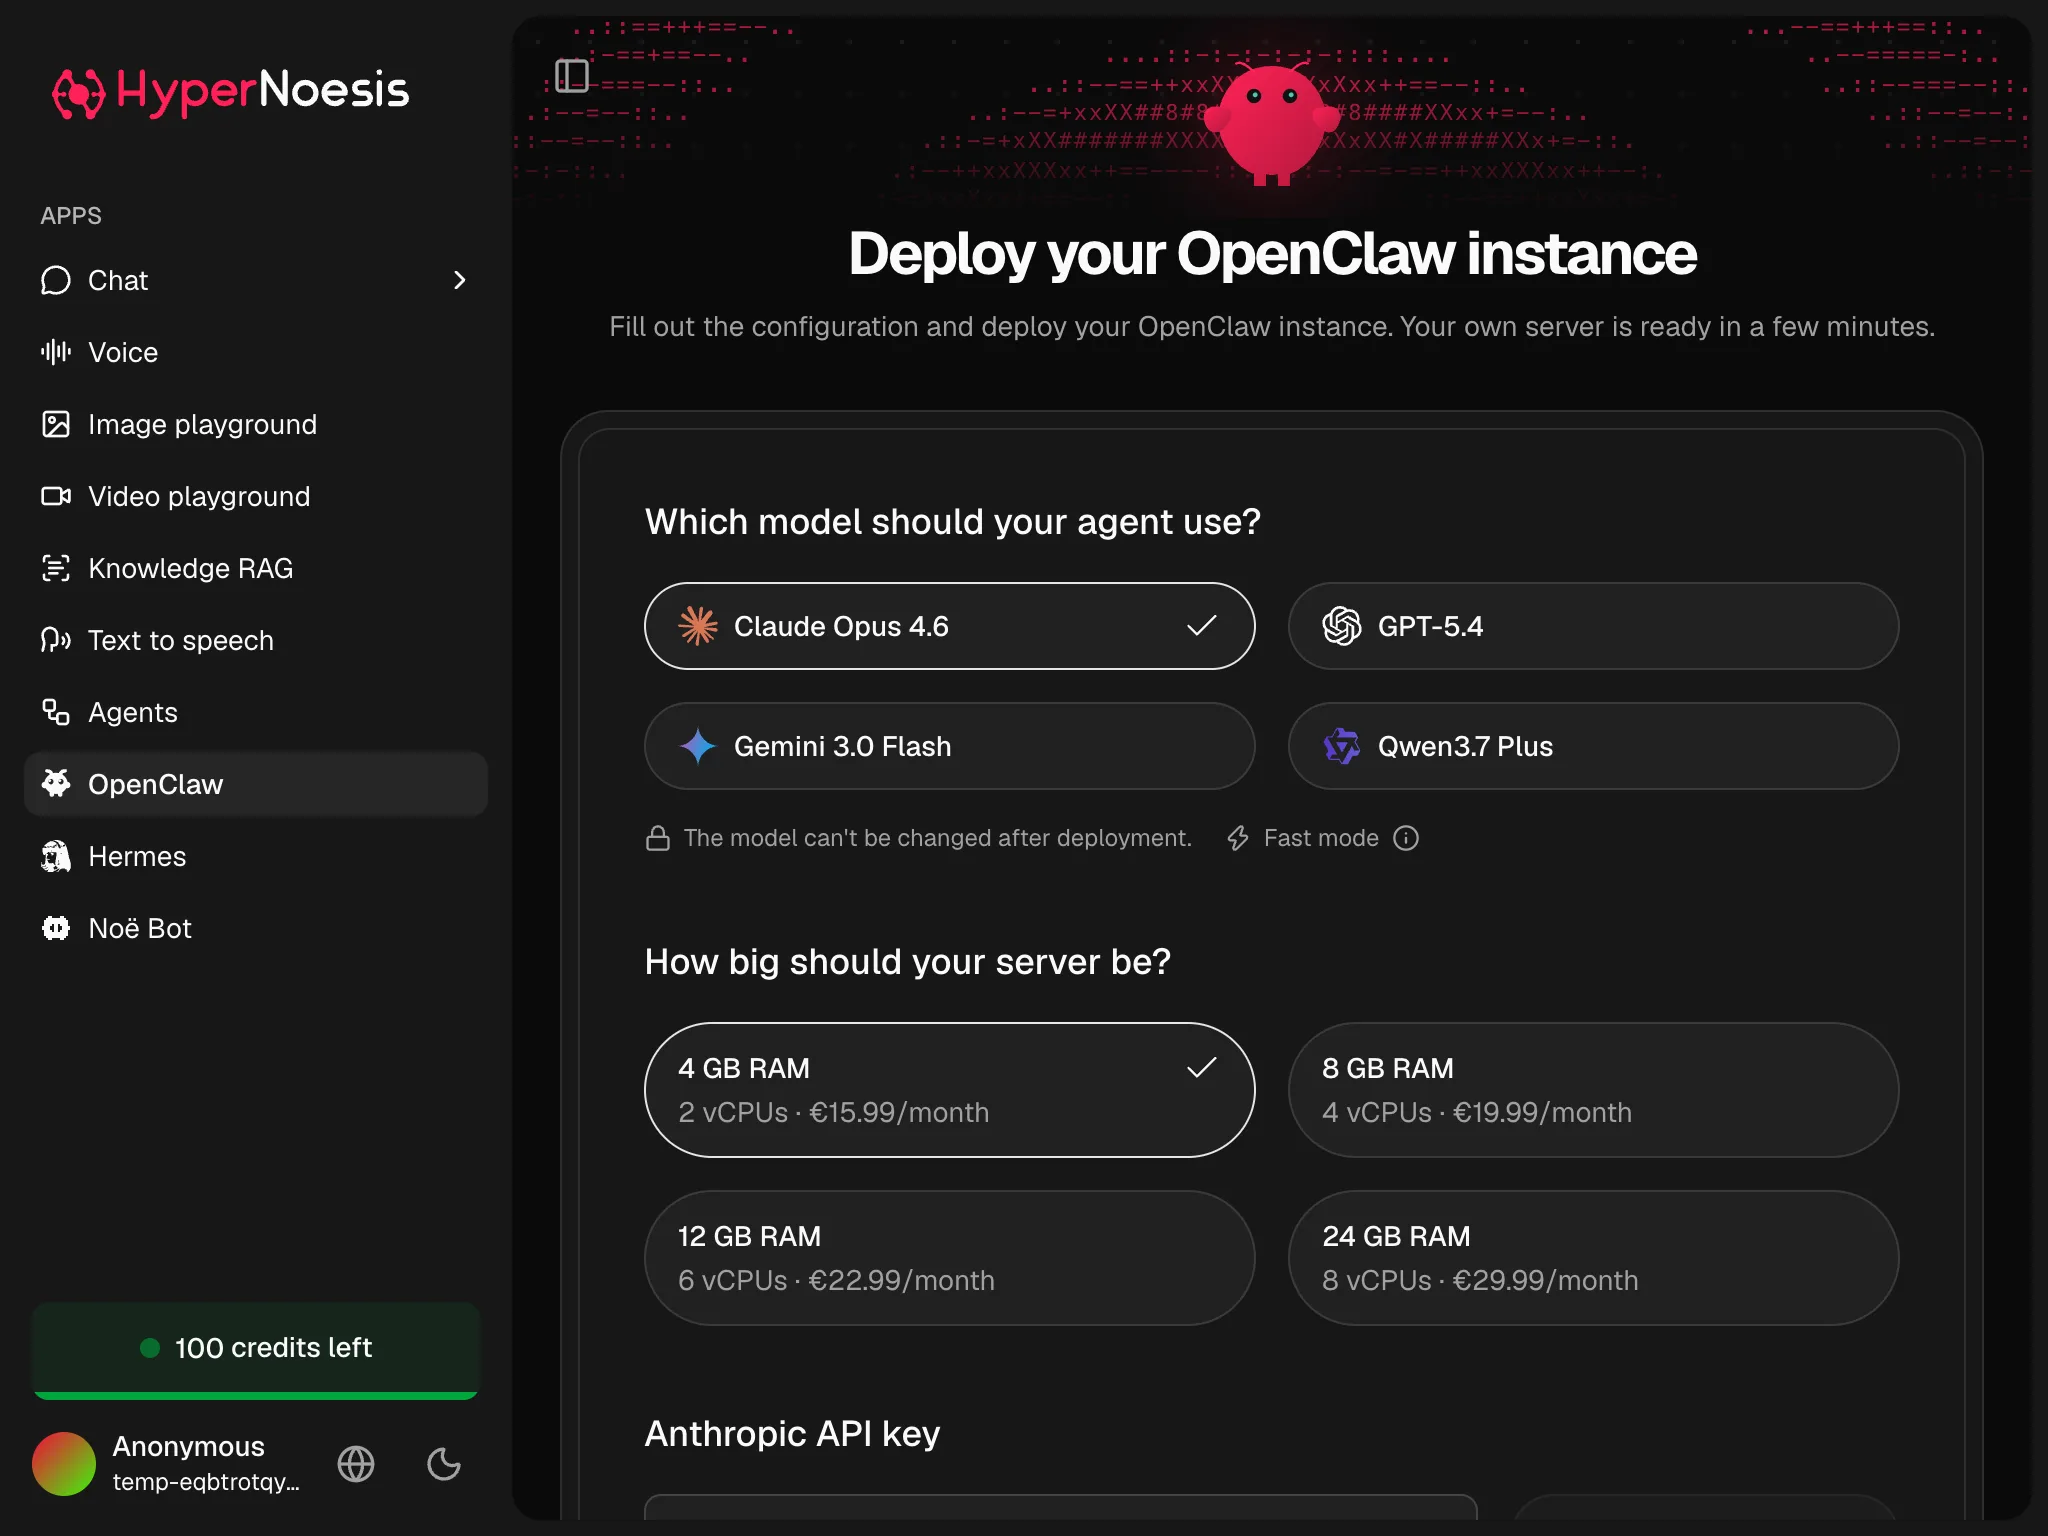This screenshot has height=1536, width=2048.
Task: Pick the 12 GB RAM server option
Action: pyautogui.click(x=950, y=1258)
